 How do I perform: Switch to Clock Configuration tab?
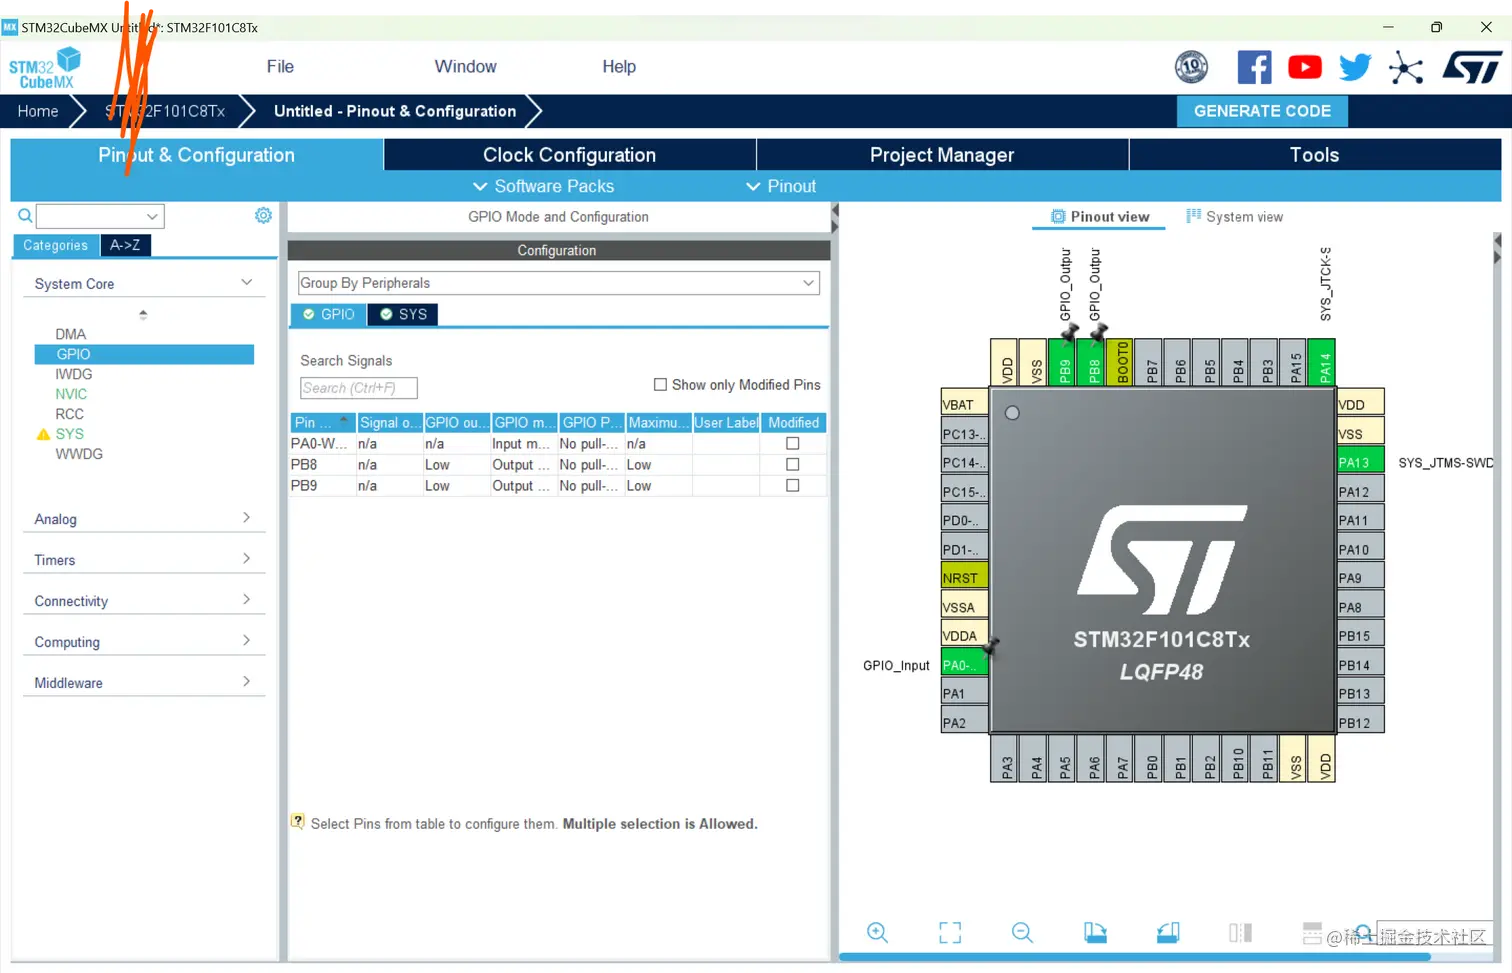(570, 155)
